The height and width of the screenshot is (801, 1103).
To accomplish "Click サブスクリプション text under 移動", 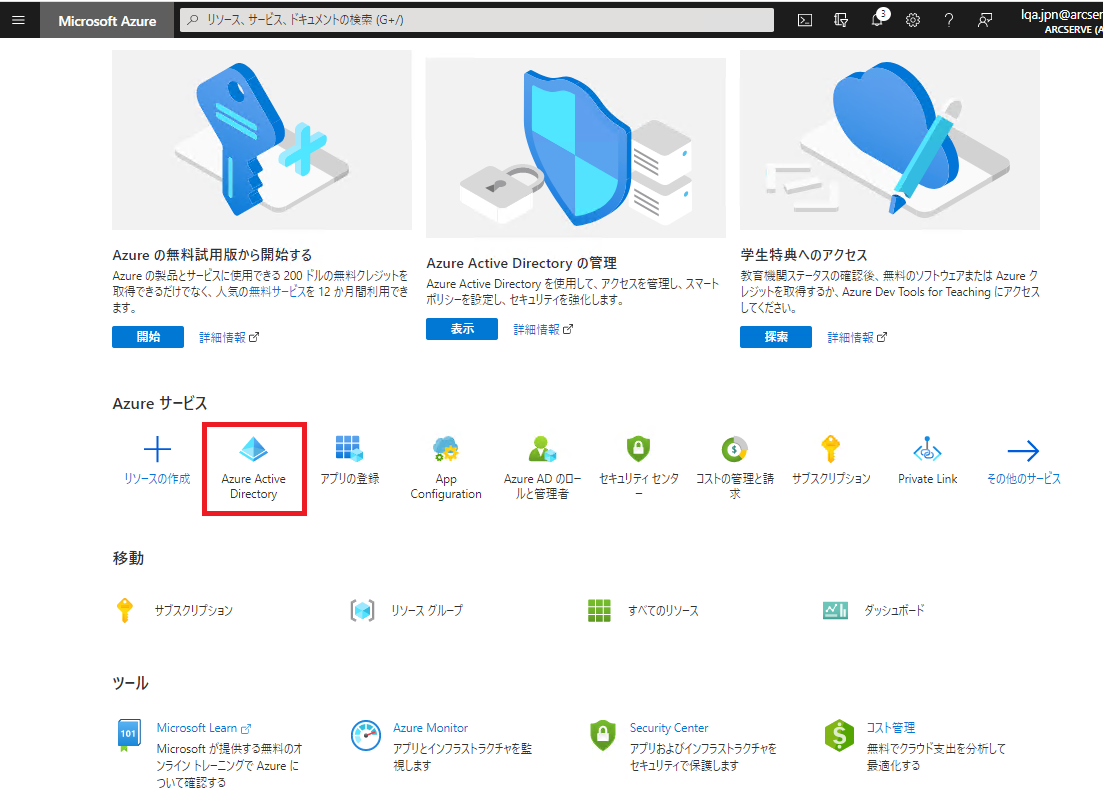I will [x=193, y=610].
